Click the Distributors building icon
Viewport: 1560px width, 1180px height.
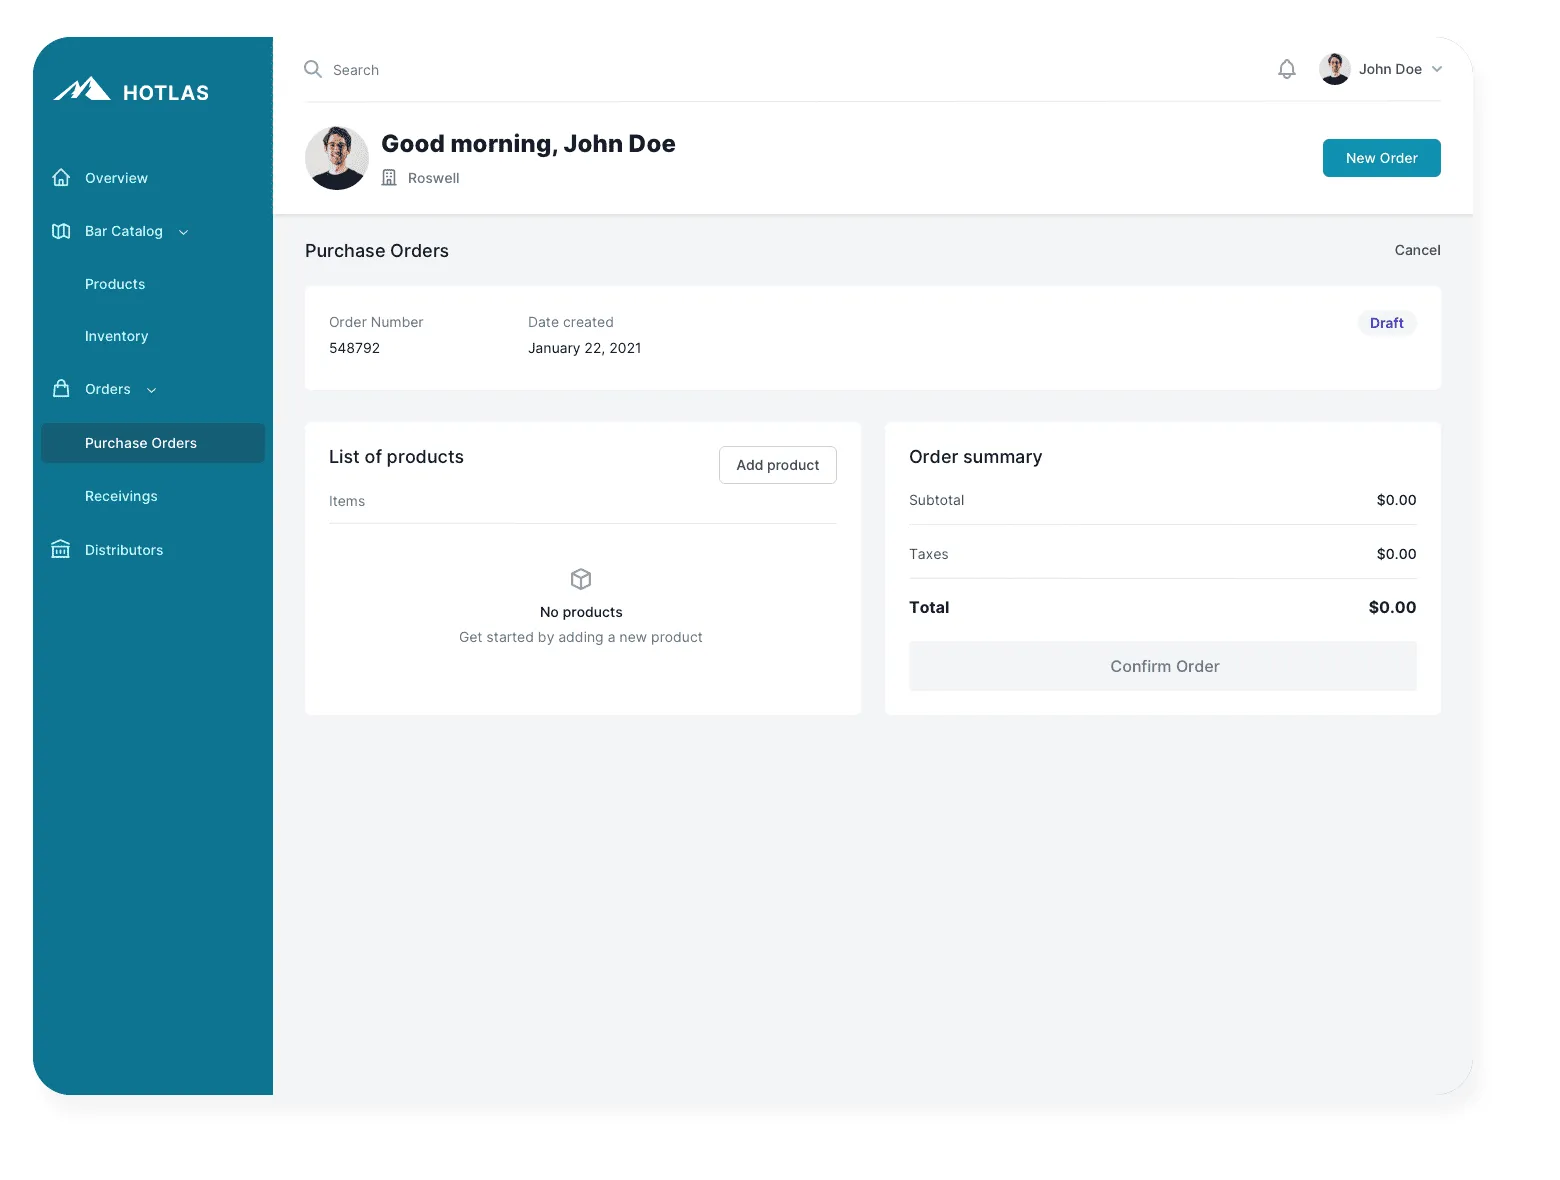click(61, 549)
